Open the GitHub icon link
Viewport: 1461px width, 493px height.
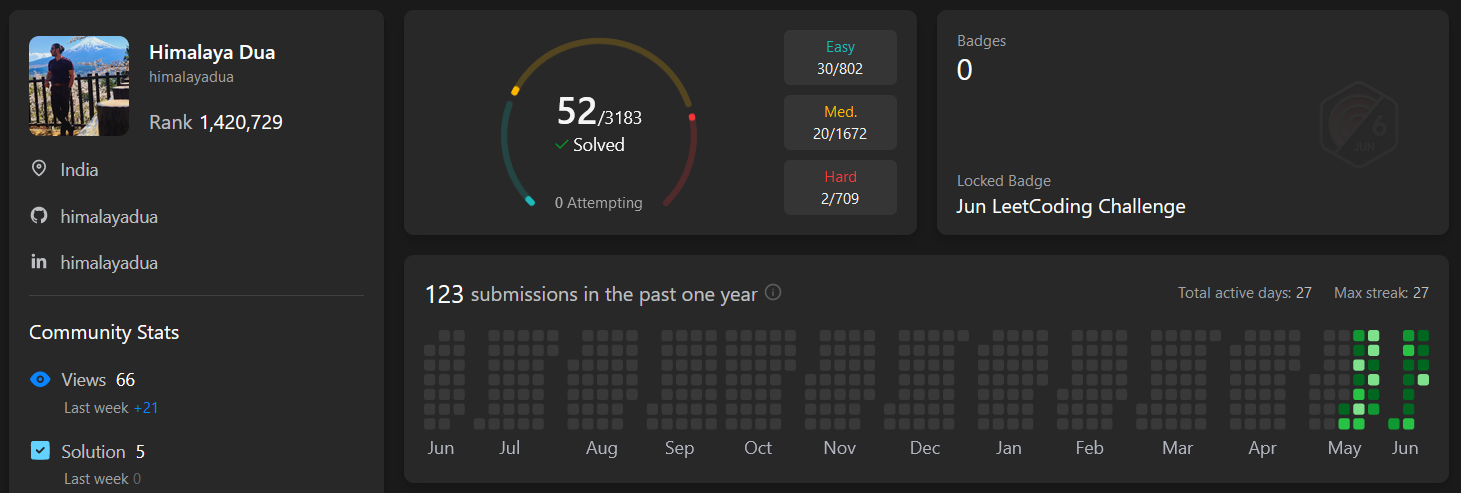click(x=39, y=216)
